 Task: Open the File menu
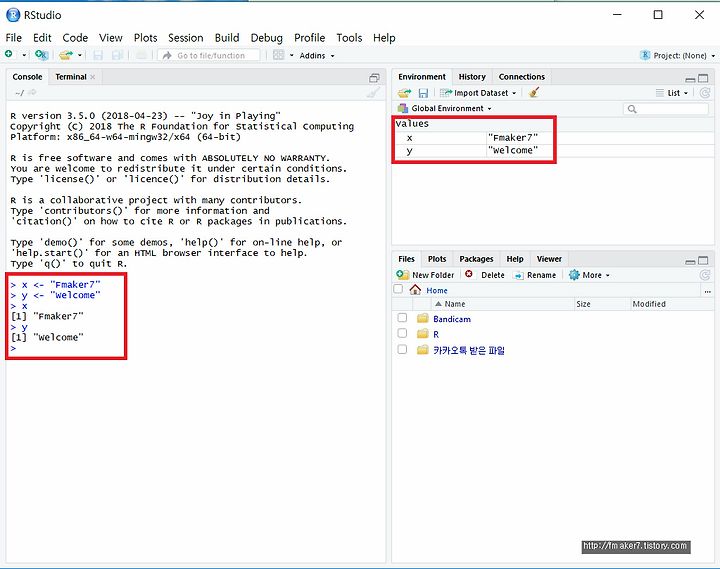[13, 38]
